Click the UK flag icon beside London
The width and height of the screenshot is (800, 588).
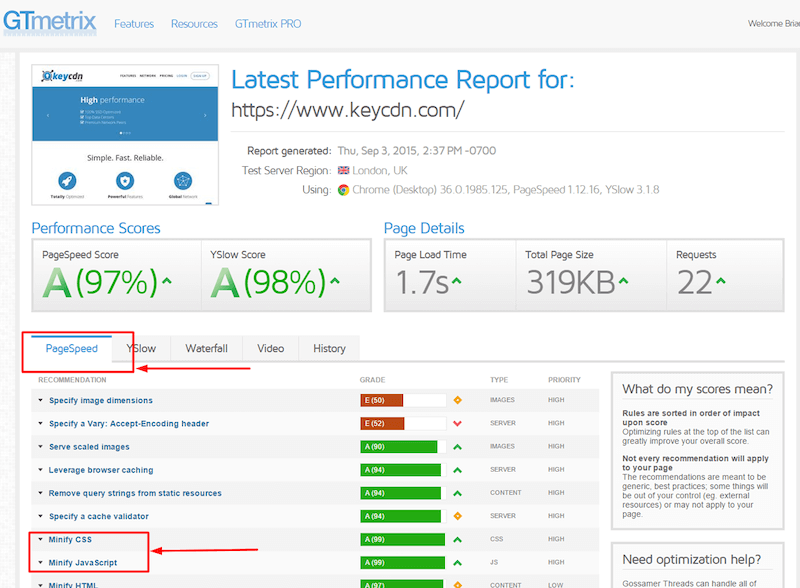pos(343,170)
